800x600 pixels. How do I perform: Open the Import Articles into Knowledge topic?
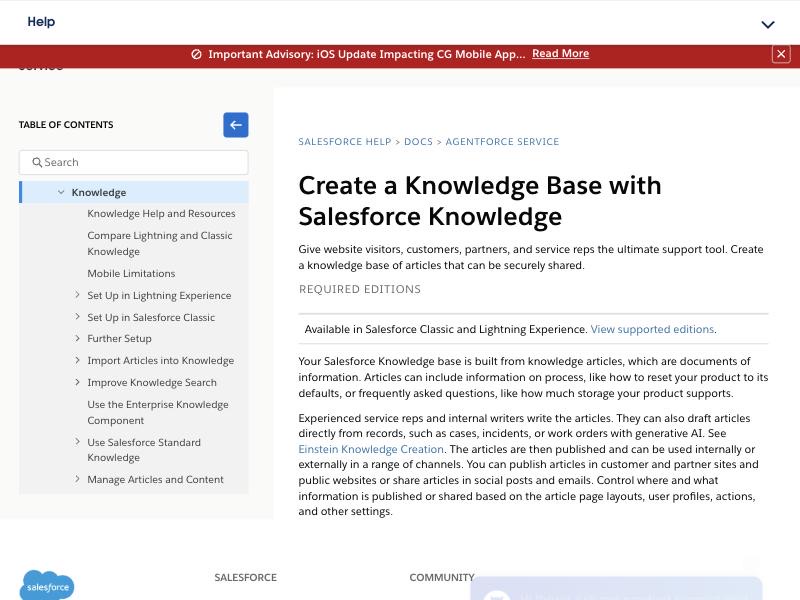pos(161,361)
